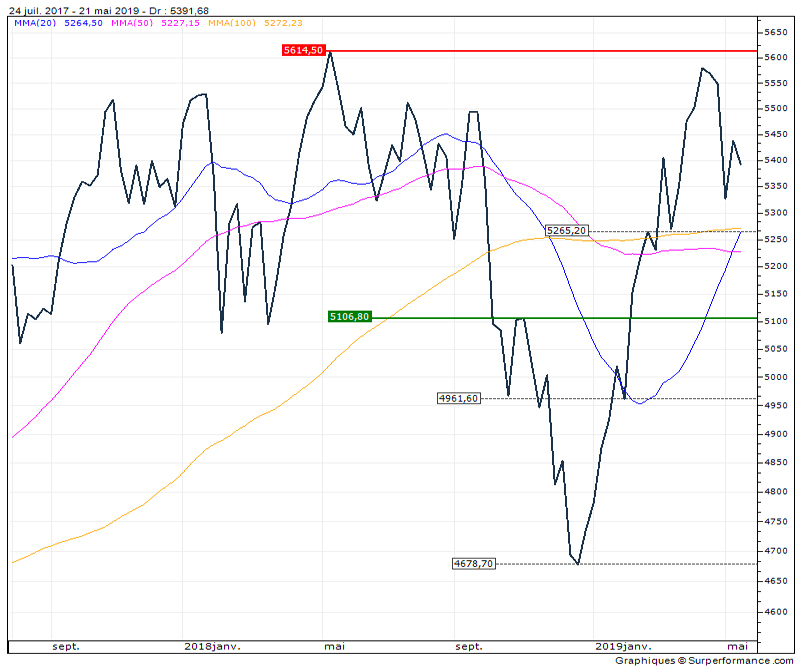Image resolution: width=800 pixels, height=667 pixels.
Task: Click the chart date range header text
Action: click(x=109, y=10)
